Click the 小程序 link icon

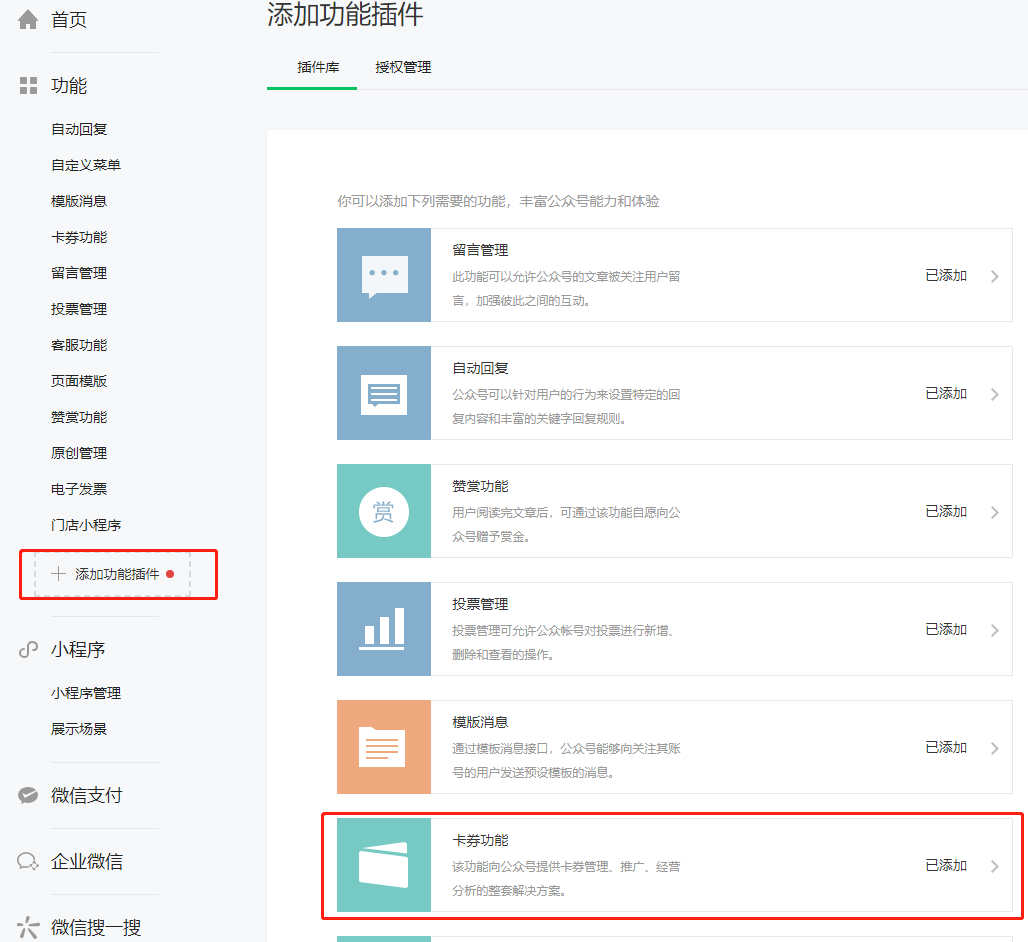point(27,649)
